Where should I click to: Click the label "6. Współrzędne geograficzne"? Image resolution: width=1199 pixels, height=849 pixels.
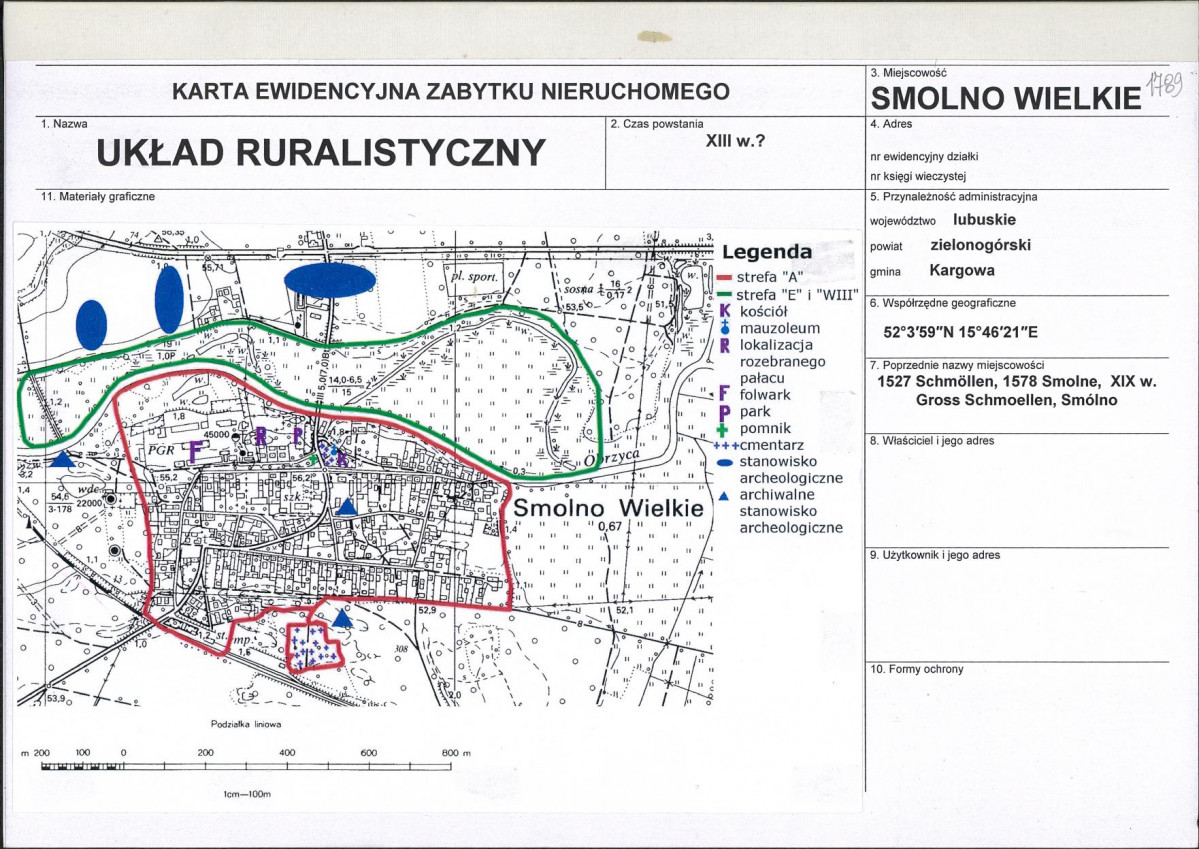coord(943,303)
